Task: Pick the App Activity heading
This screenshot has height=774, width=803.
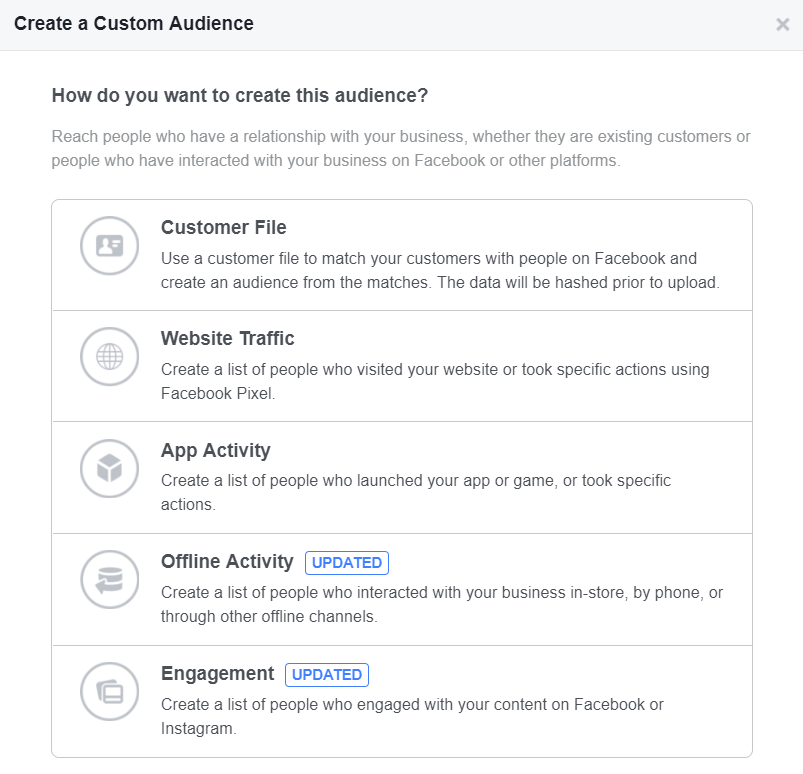Action: pyautogui.click(x=216, y=450)
